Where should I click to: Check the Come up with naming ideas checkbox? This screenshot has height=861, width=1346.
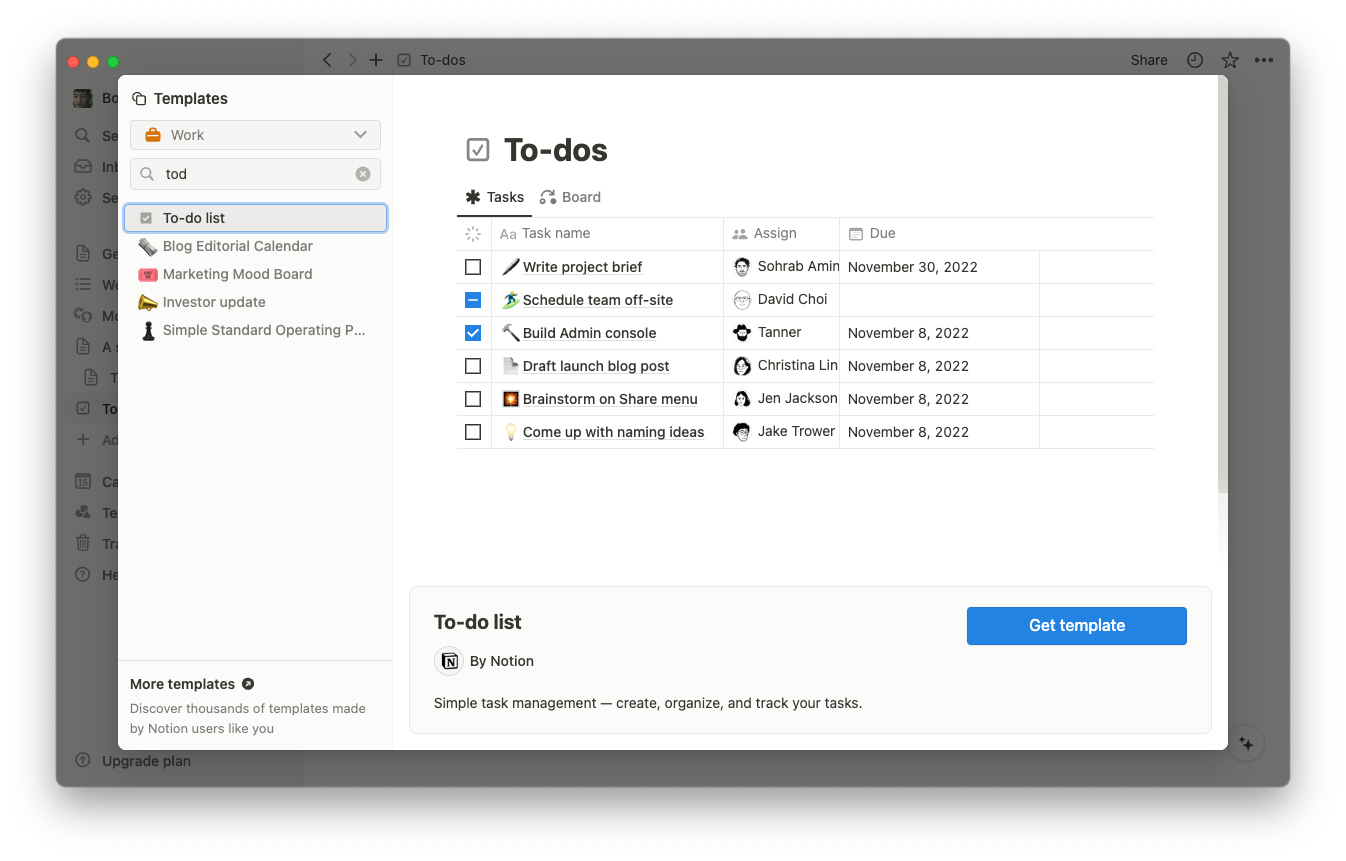473,432
